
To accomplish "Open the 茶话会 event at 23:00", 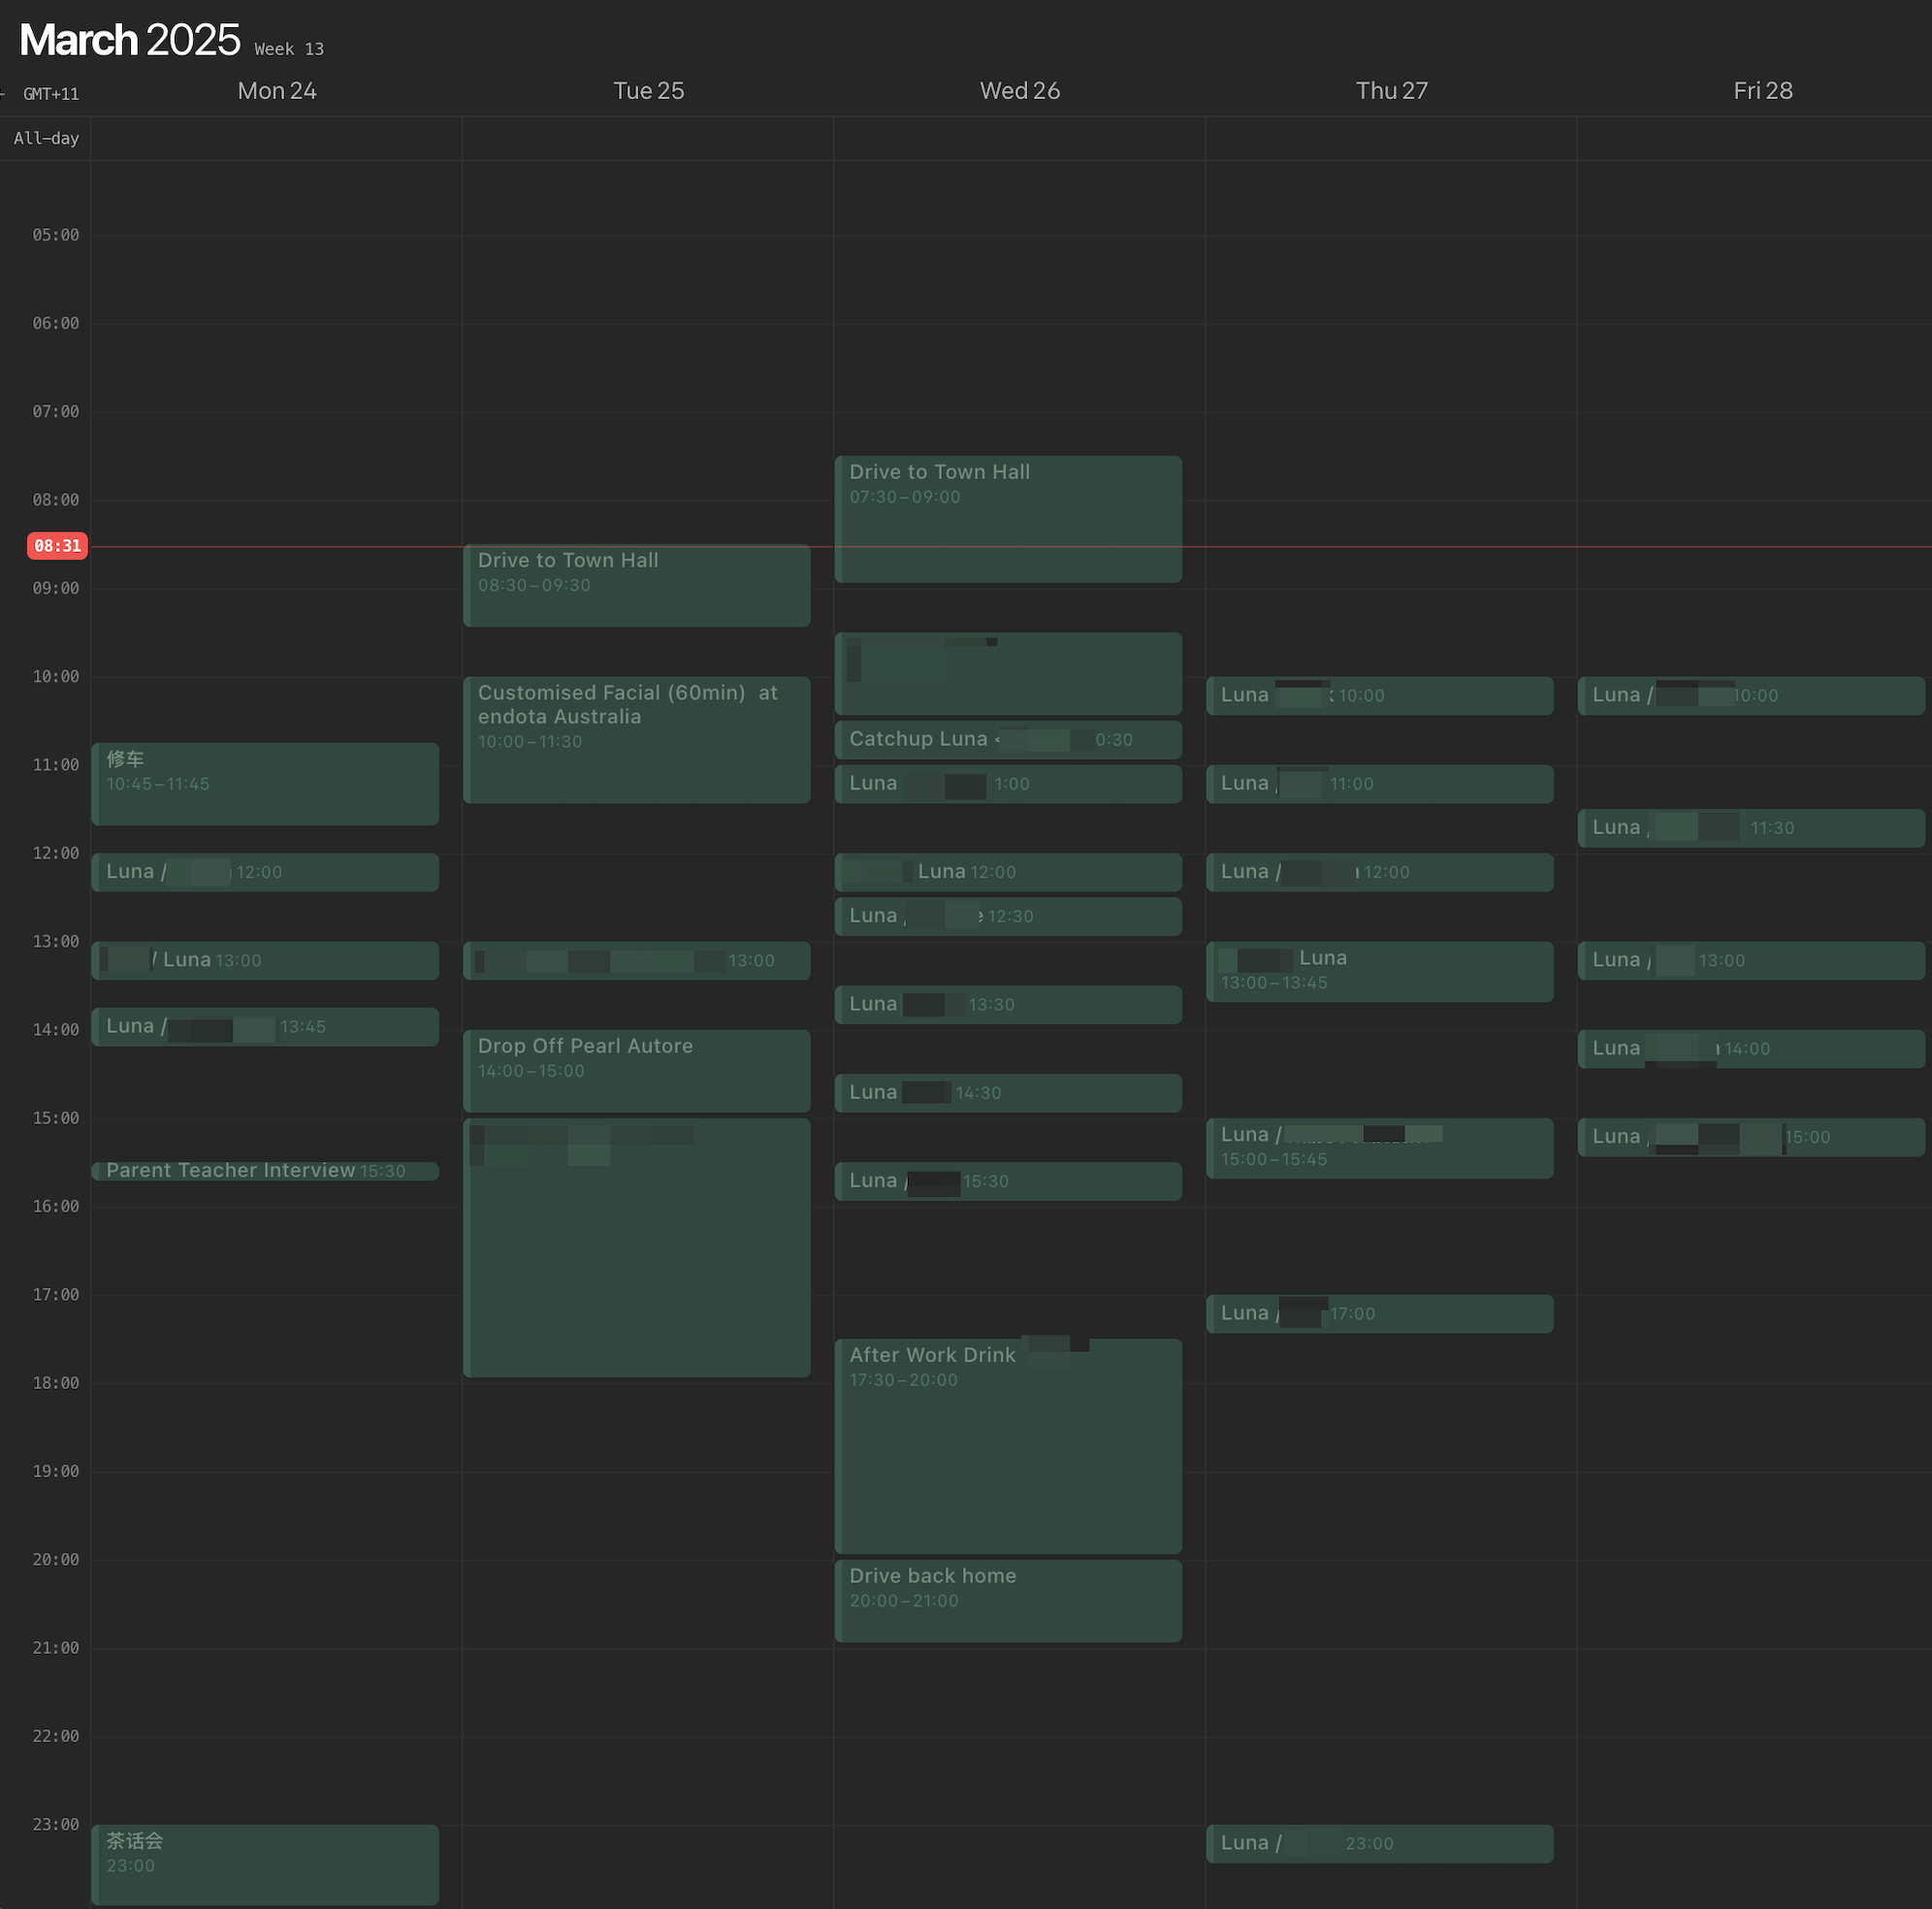I will pos(265,1864).
